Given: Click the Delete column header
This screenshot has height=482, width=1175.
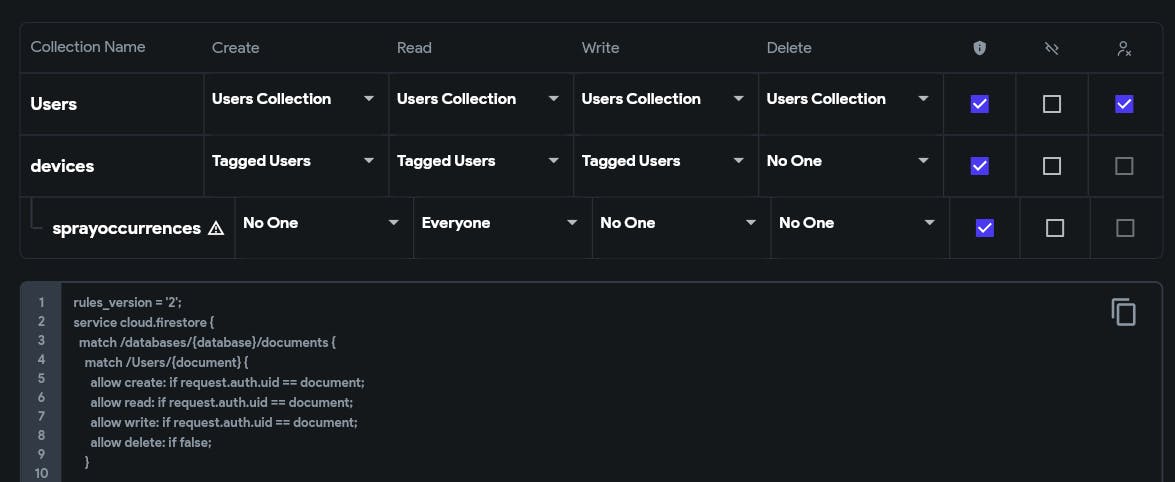Looking at the screenshot, I should coord(789,48).
